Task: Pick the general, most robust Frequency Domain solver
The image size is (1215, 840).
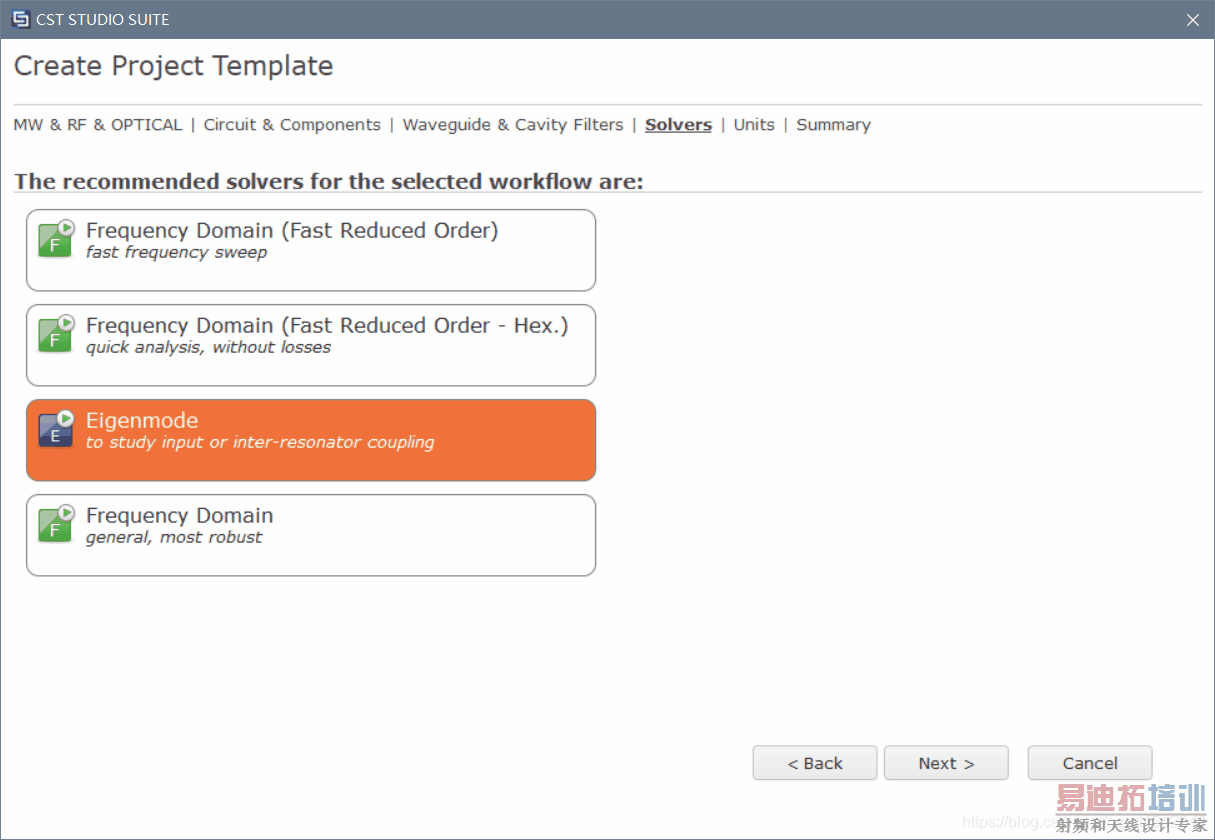Action: tap(311, 535)
